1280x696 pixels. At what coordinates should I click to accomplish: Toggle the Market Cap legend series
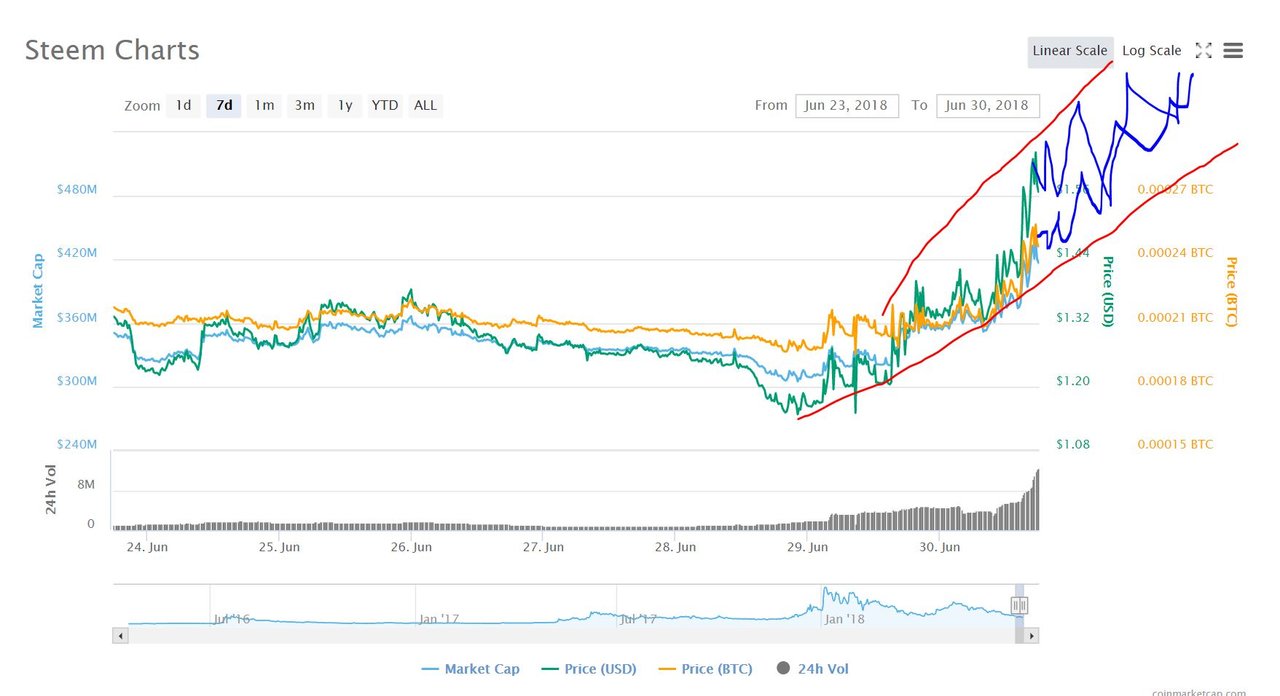coord(470,669)
